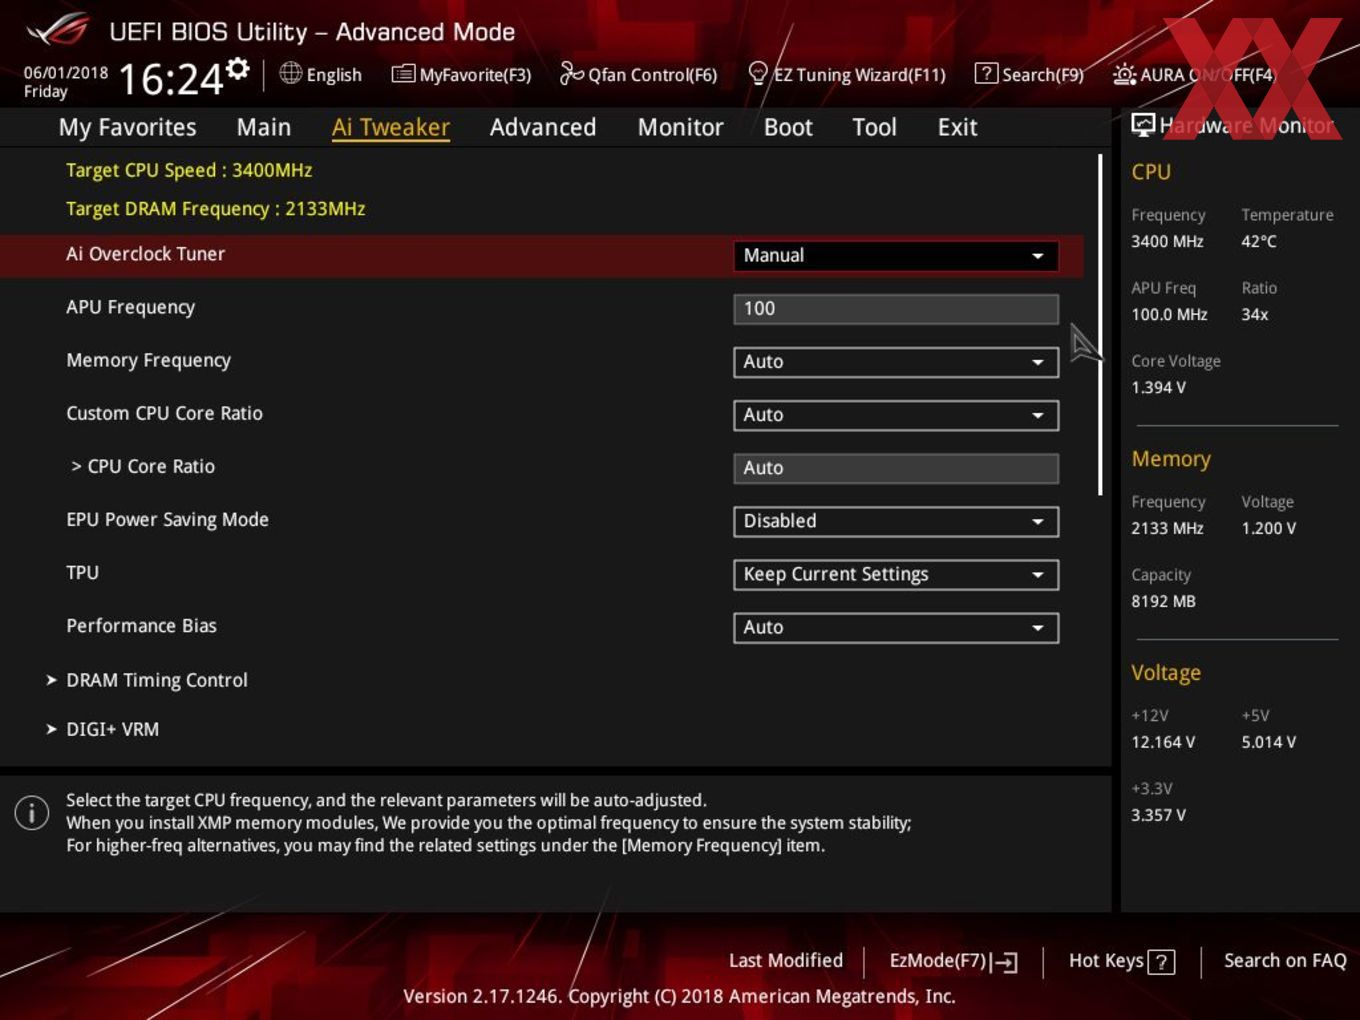This screenshot has width=1360, height=1020.
Task: Open MyFavorite(F3) list
Action: click(461, 74)
